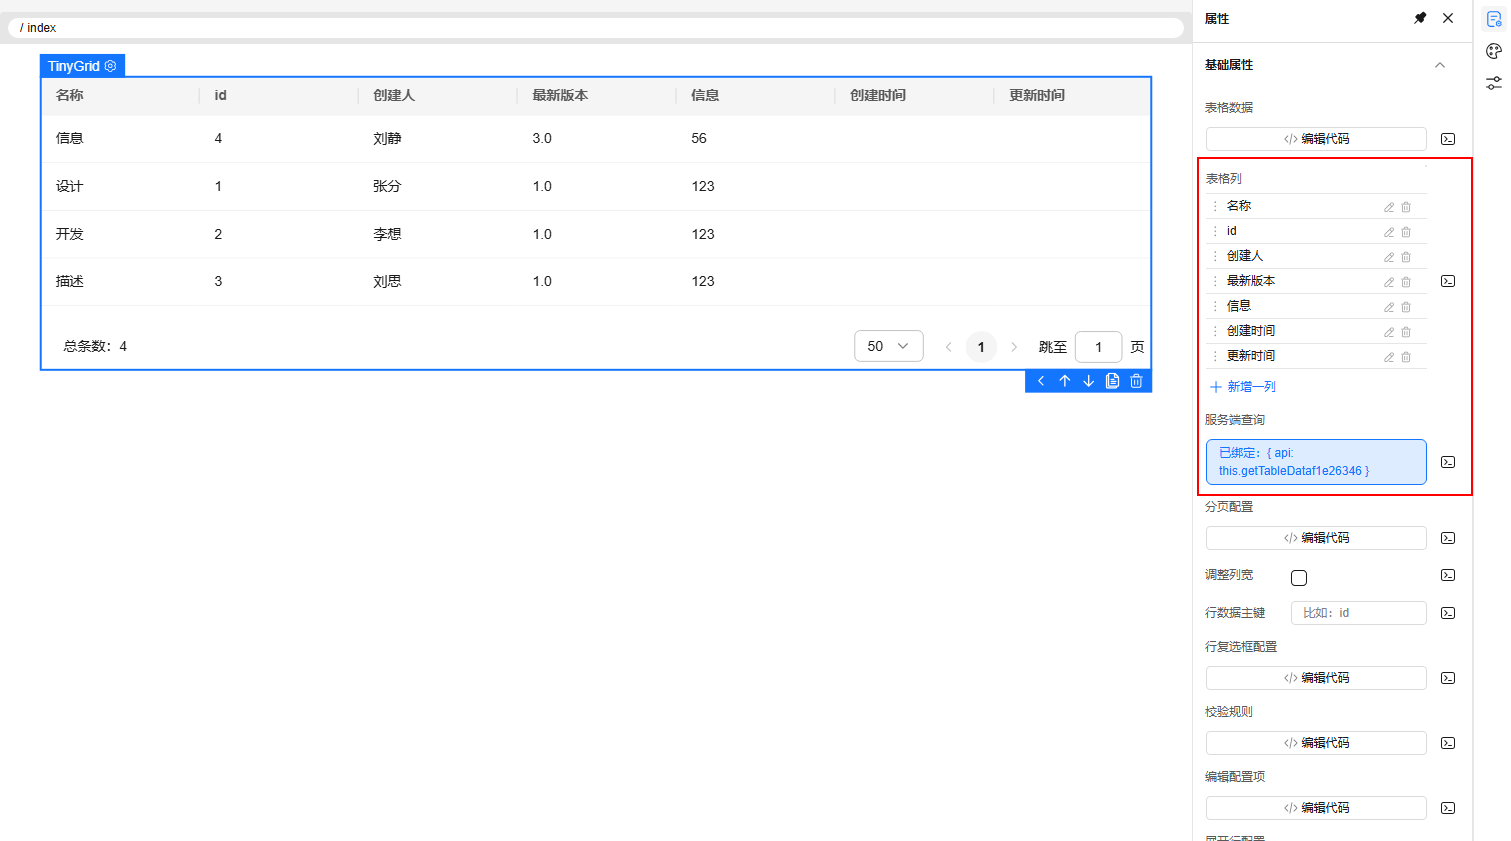The height and width of the screenshot is (841, 1511).
Task: Click 编辑代码 button under 表格数据
Action: [1316, 139]
